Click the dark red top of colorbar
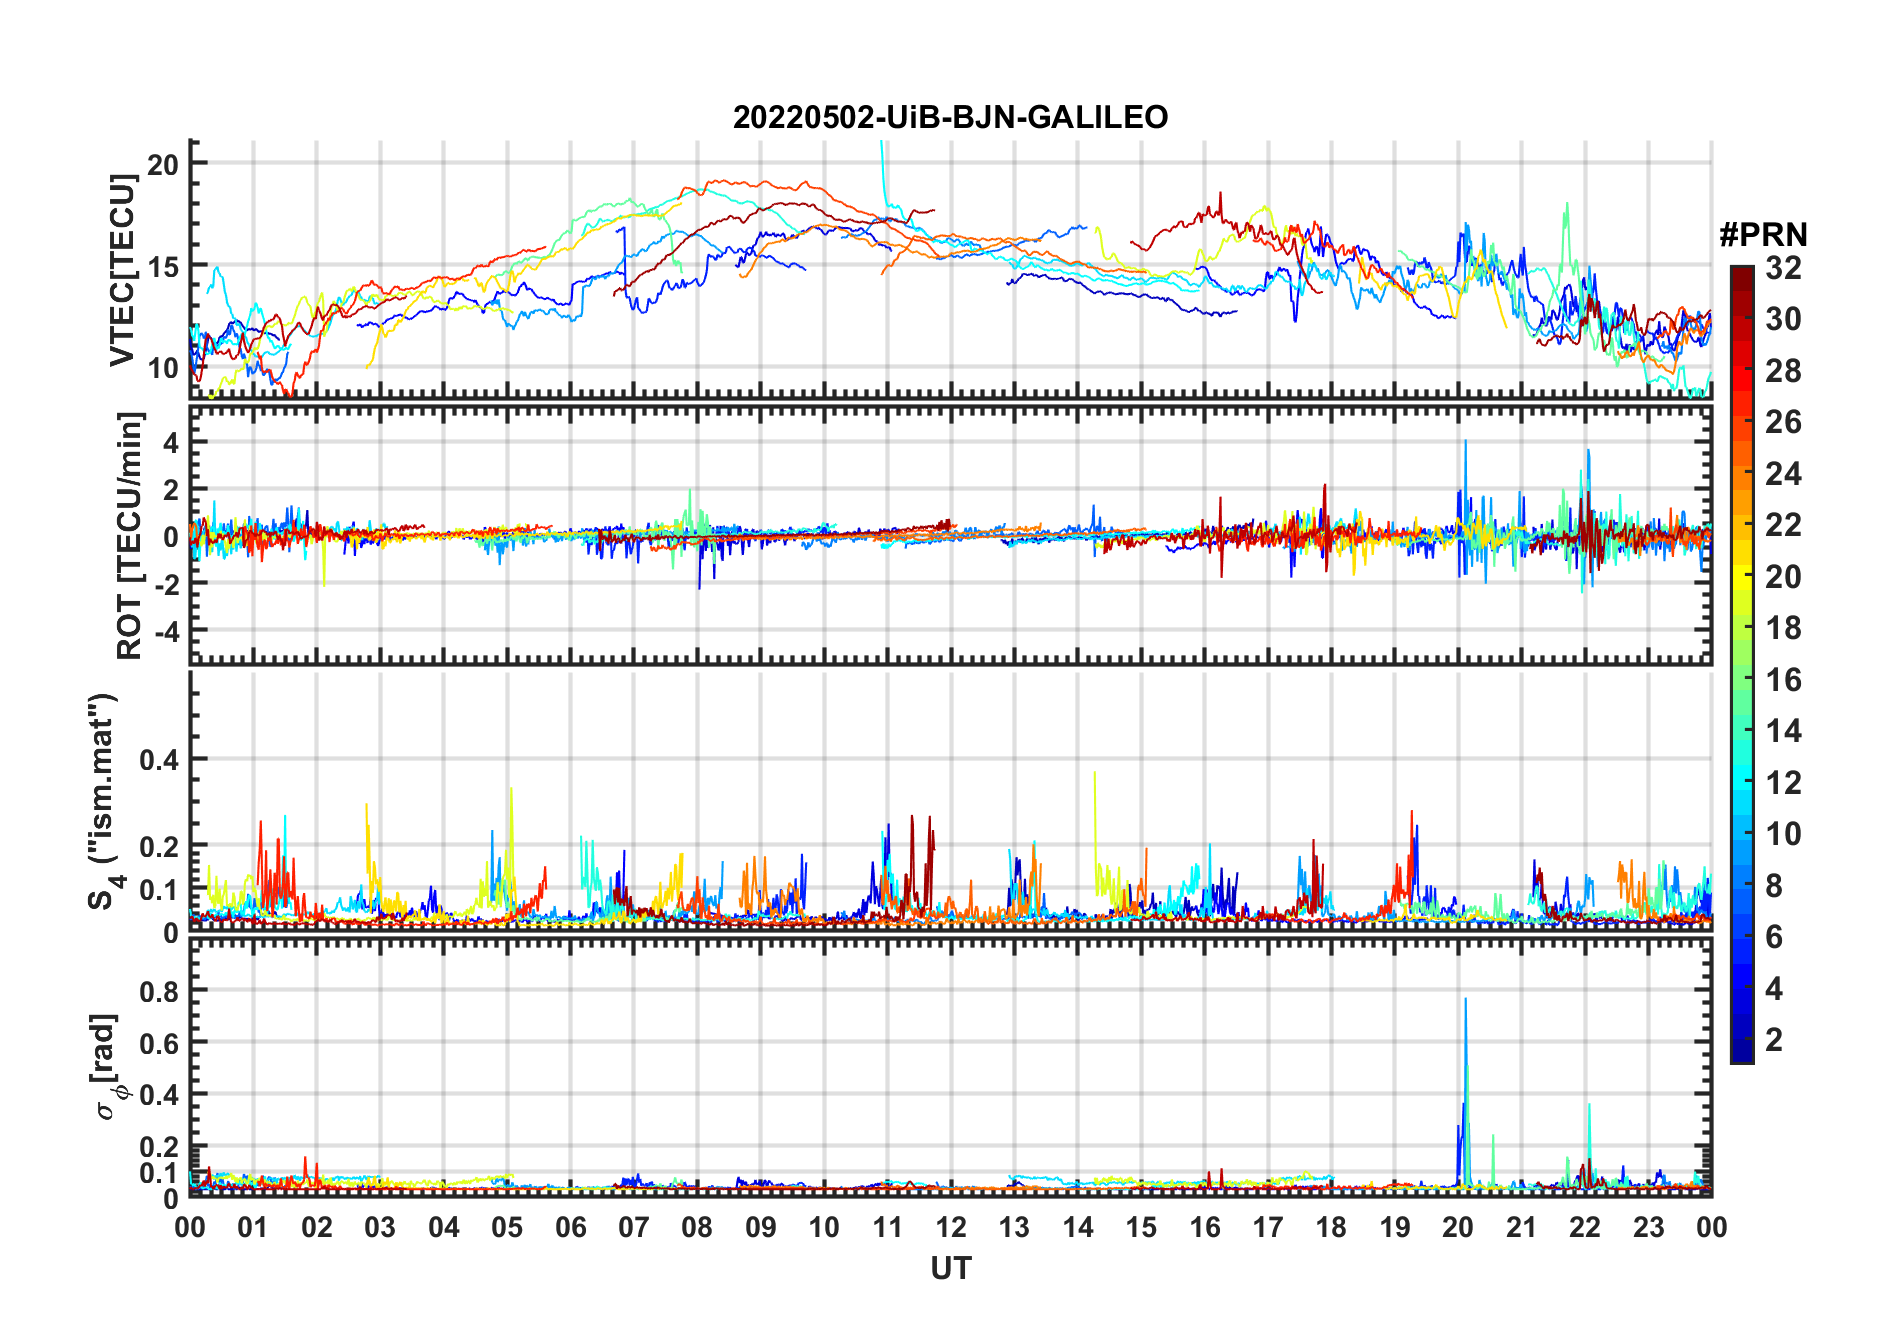This screenshot has height=1330, width=1902. pos(1741,275)
